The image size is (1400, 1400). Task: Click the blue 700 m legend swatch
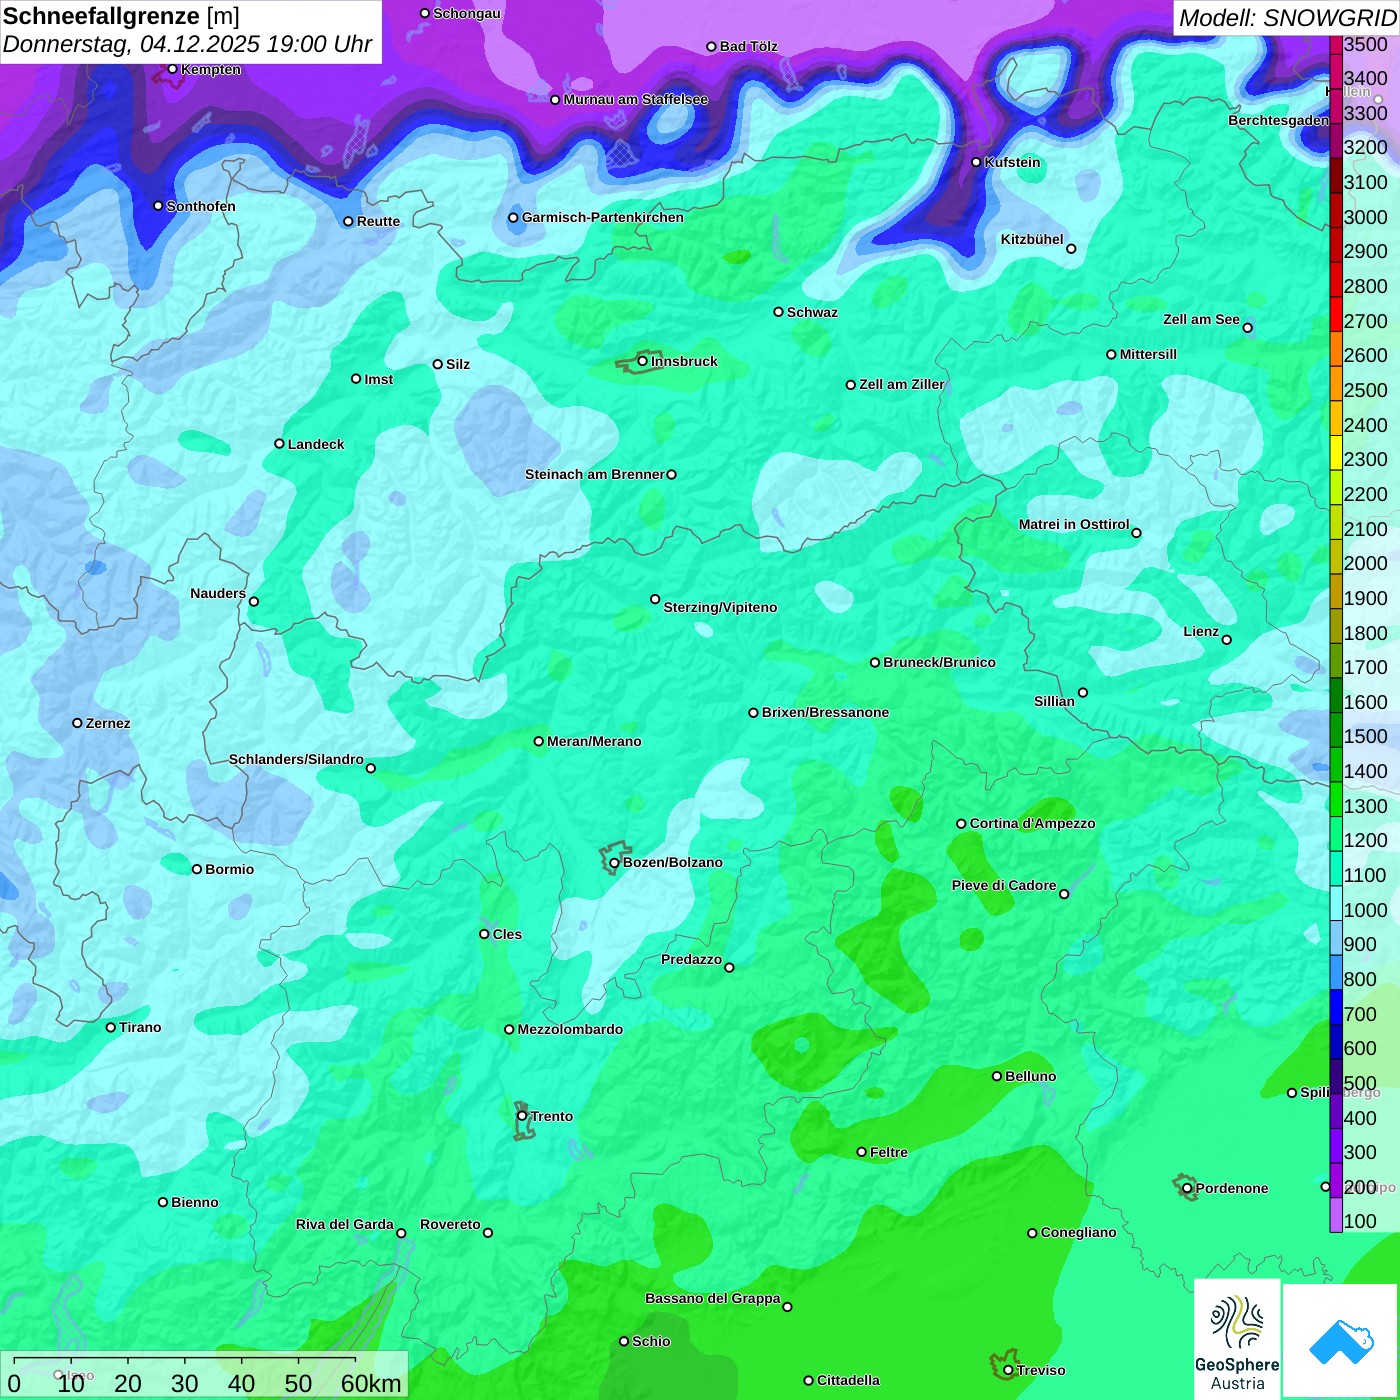(1336, 1007)
